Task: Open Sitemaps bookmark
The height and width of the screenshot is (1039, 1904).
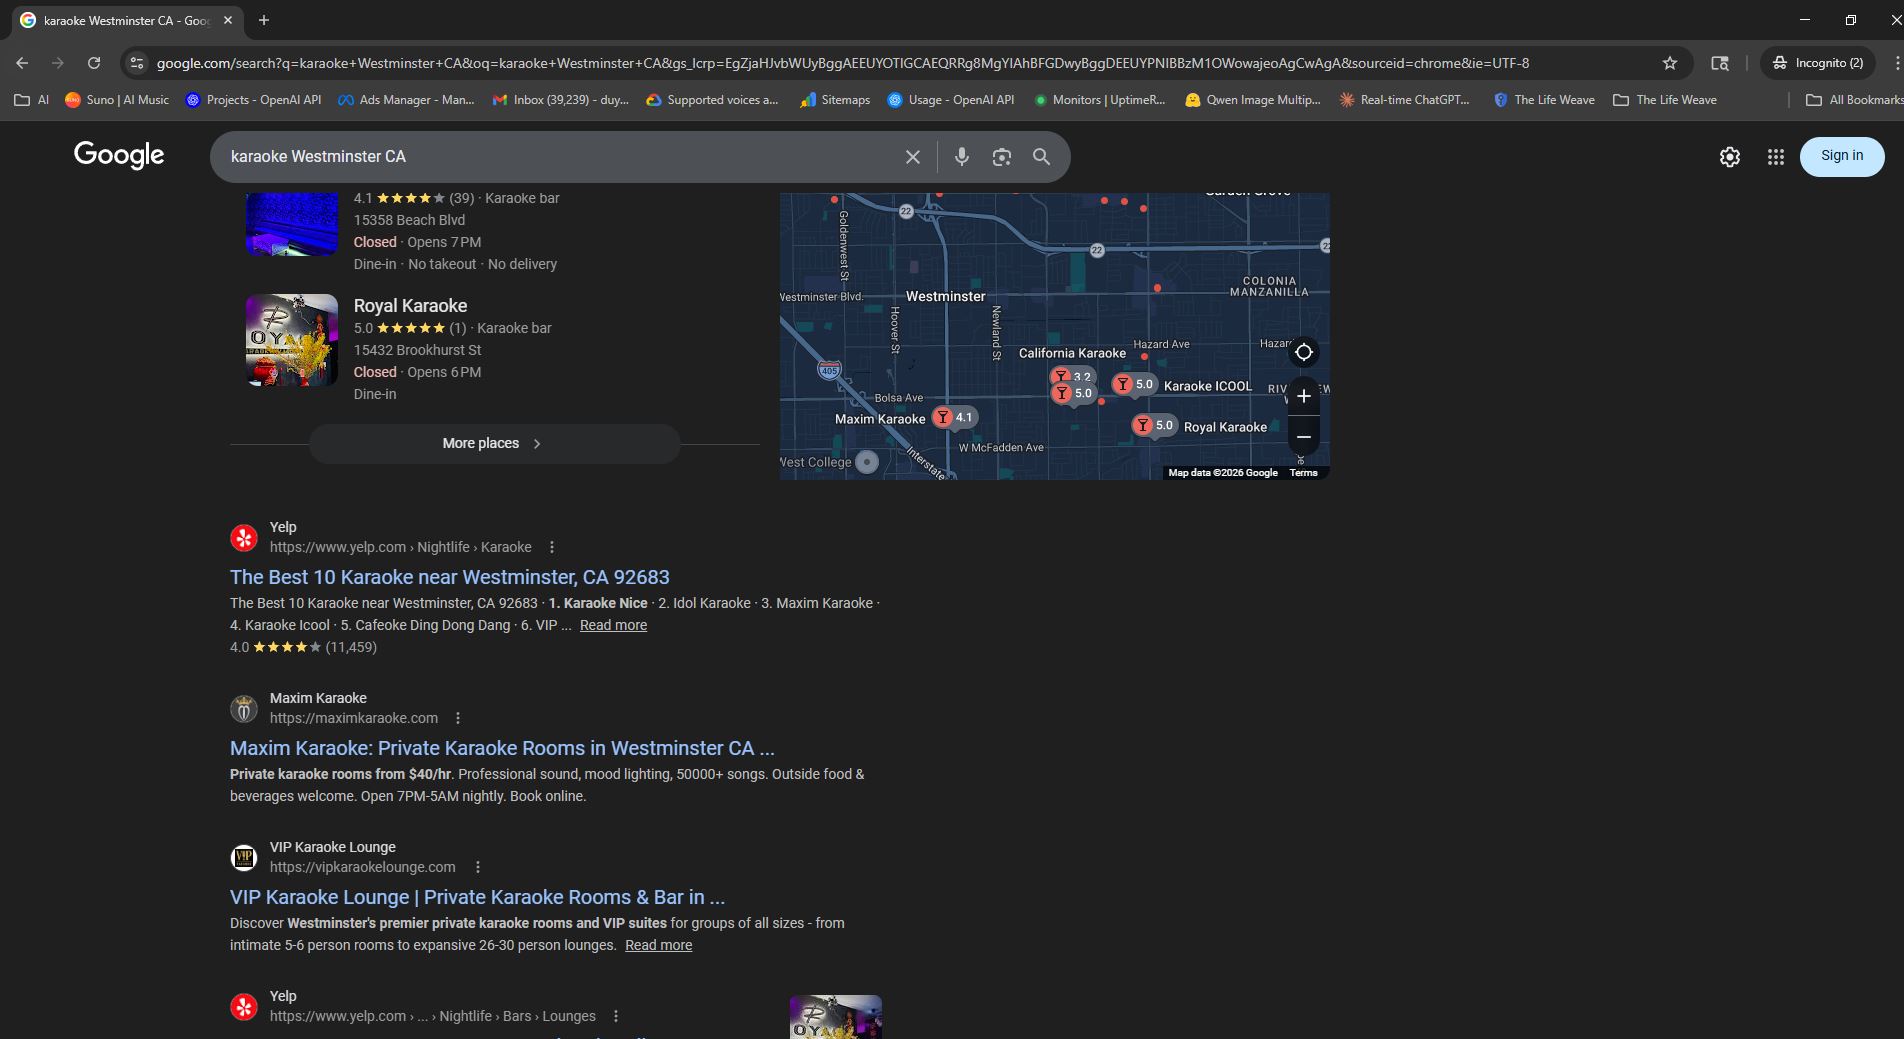Action: (835, 100)
